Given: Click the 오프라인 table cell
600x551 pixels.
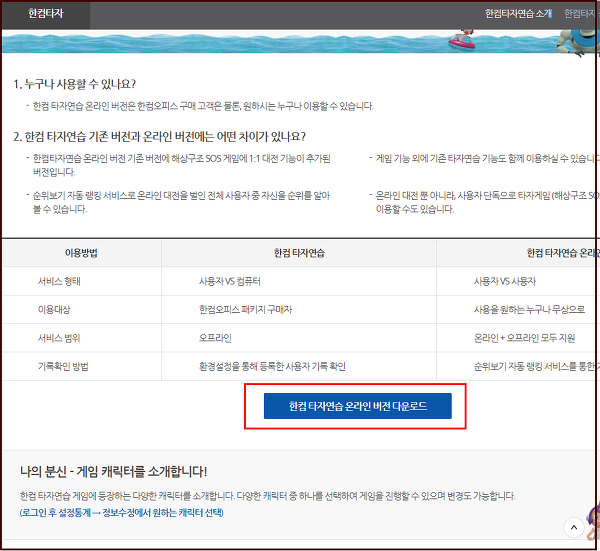Looking at the screenshot, I should [215, 338].
